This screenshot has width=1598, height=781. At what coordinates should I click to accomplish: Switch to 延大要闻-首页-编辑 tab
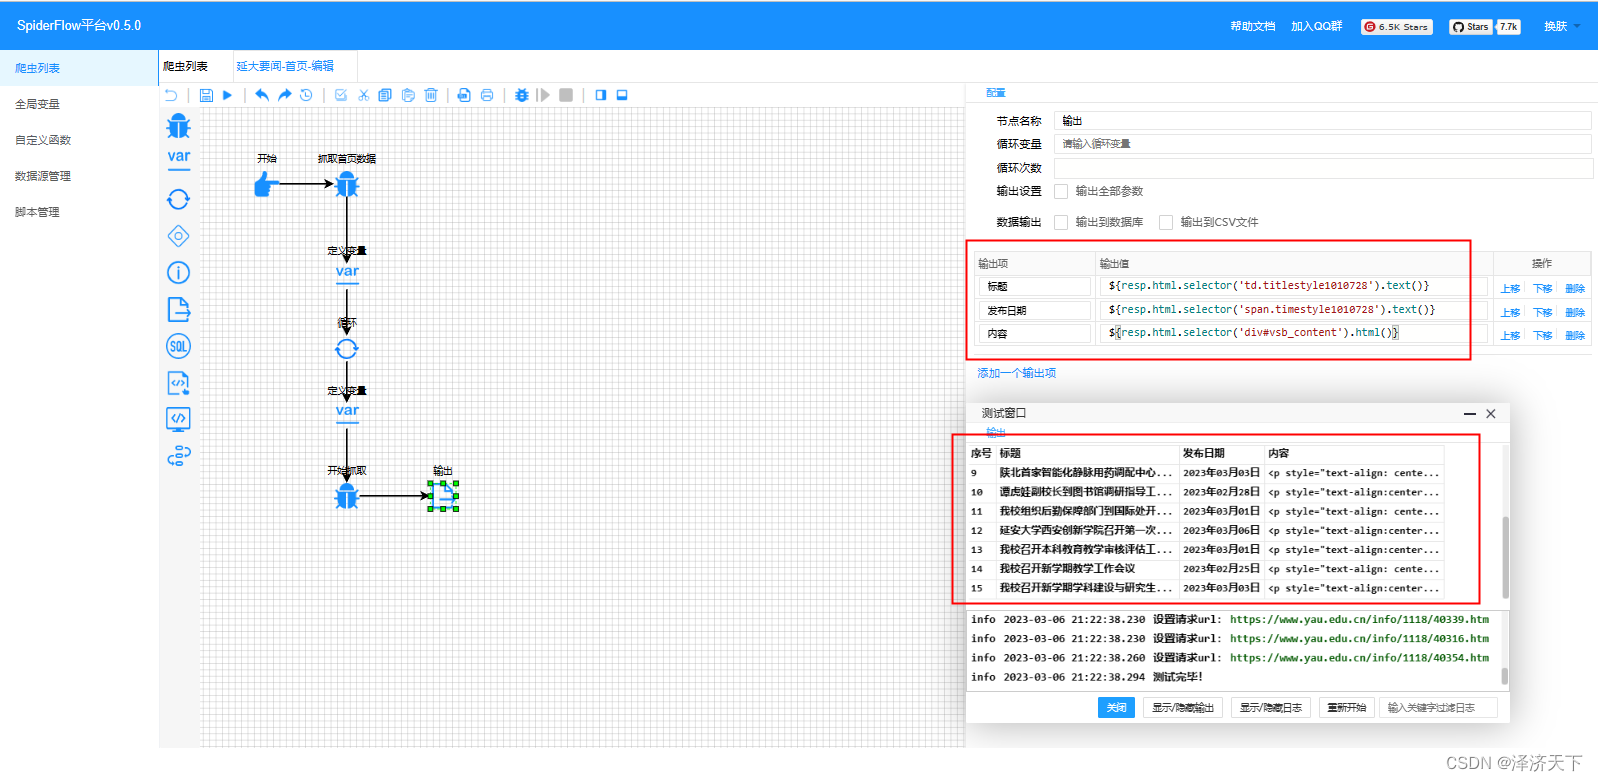click(x=285, y=66)
